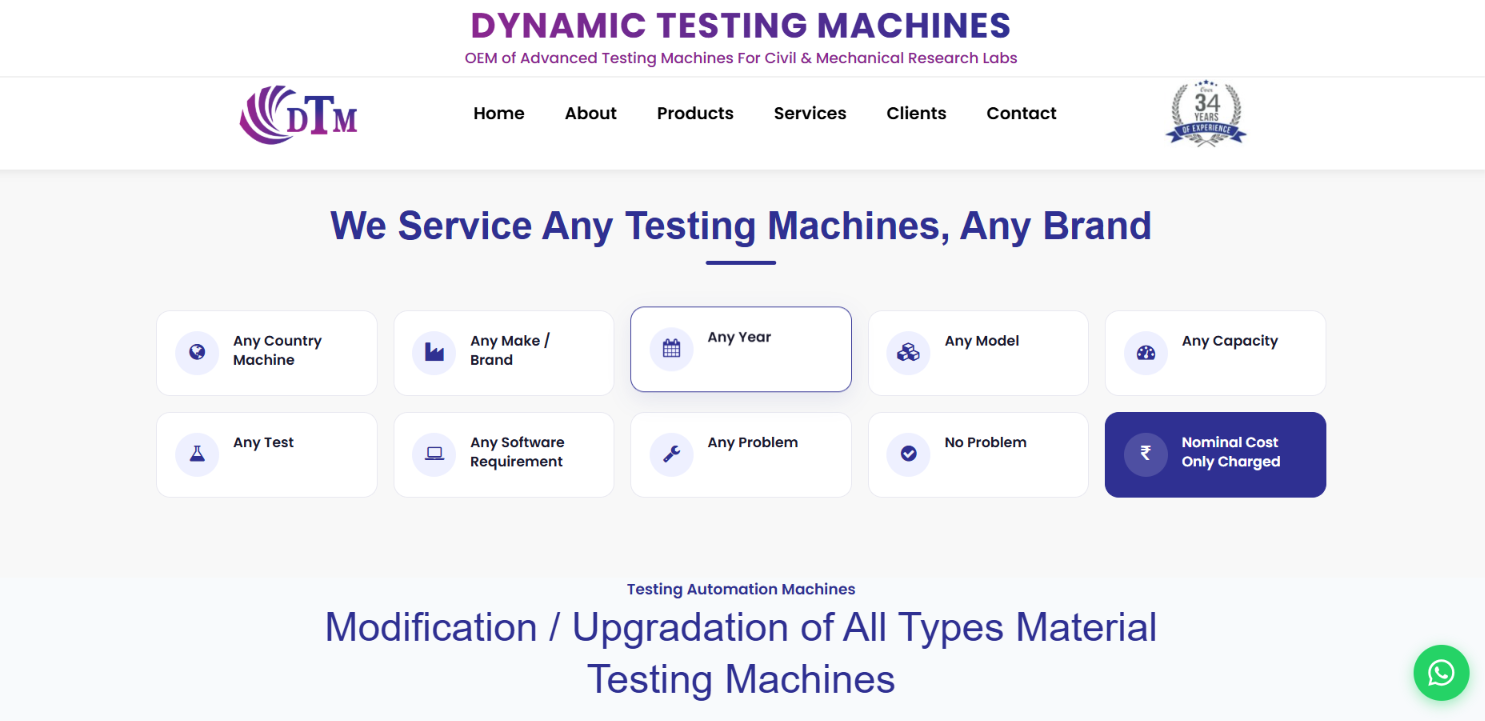Select the 'Any Model' label
Screen dimensions: 1485x721
point(982,341)
